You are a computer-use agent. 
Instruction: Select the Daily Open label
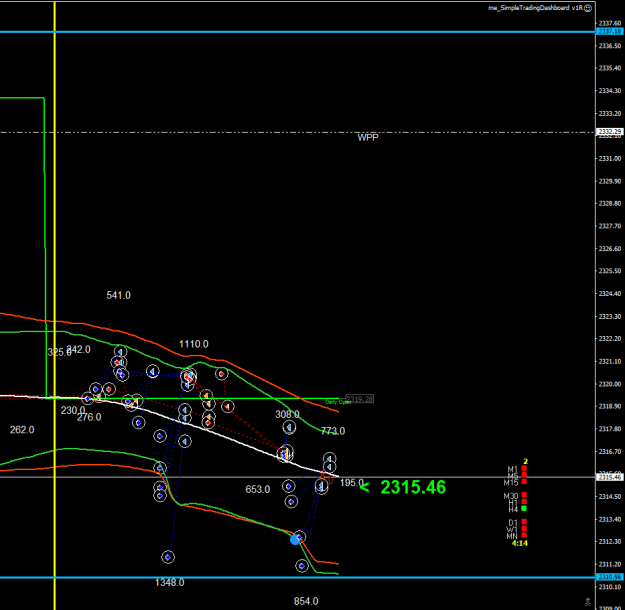pos(337,402)
